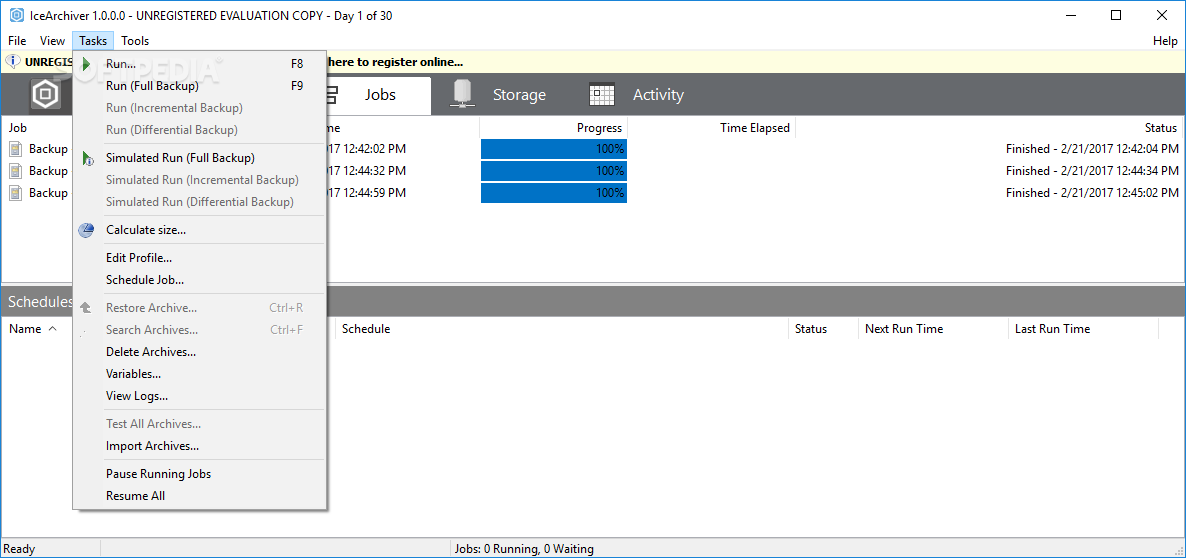Click the progress bar of 12:44:59 PM job
Viewport: 1186px width, 558px height.
554,193
